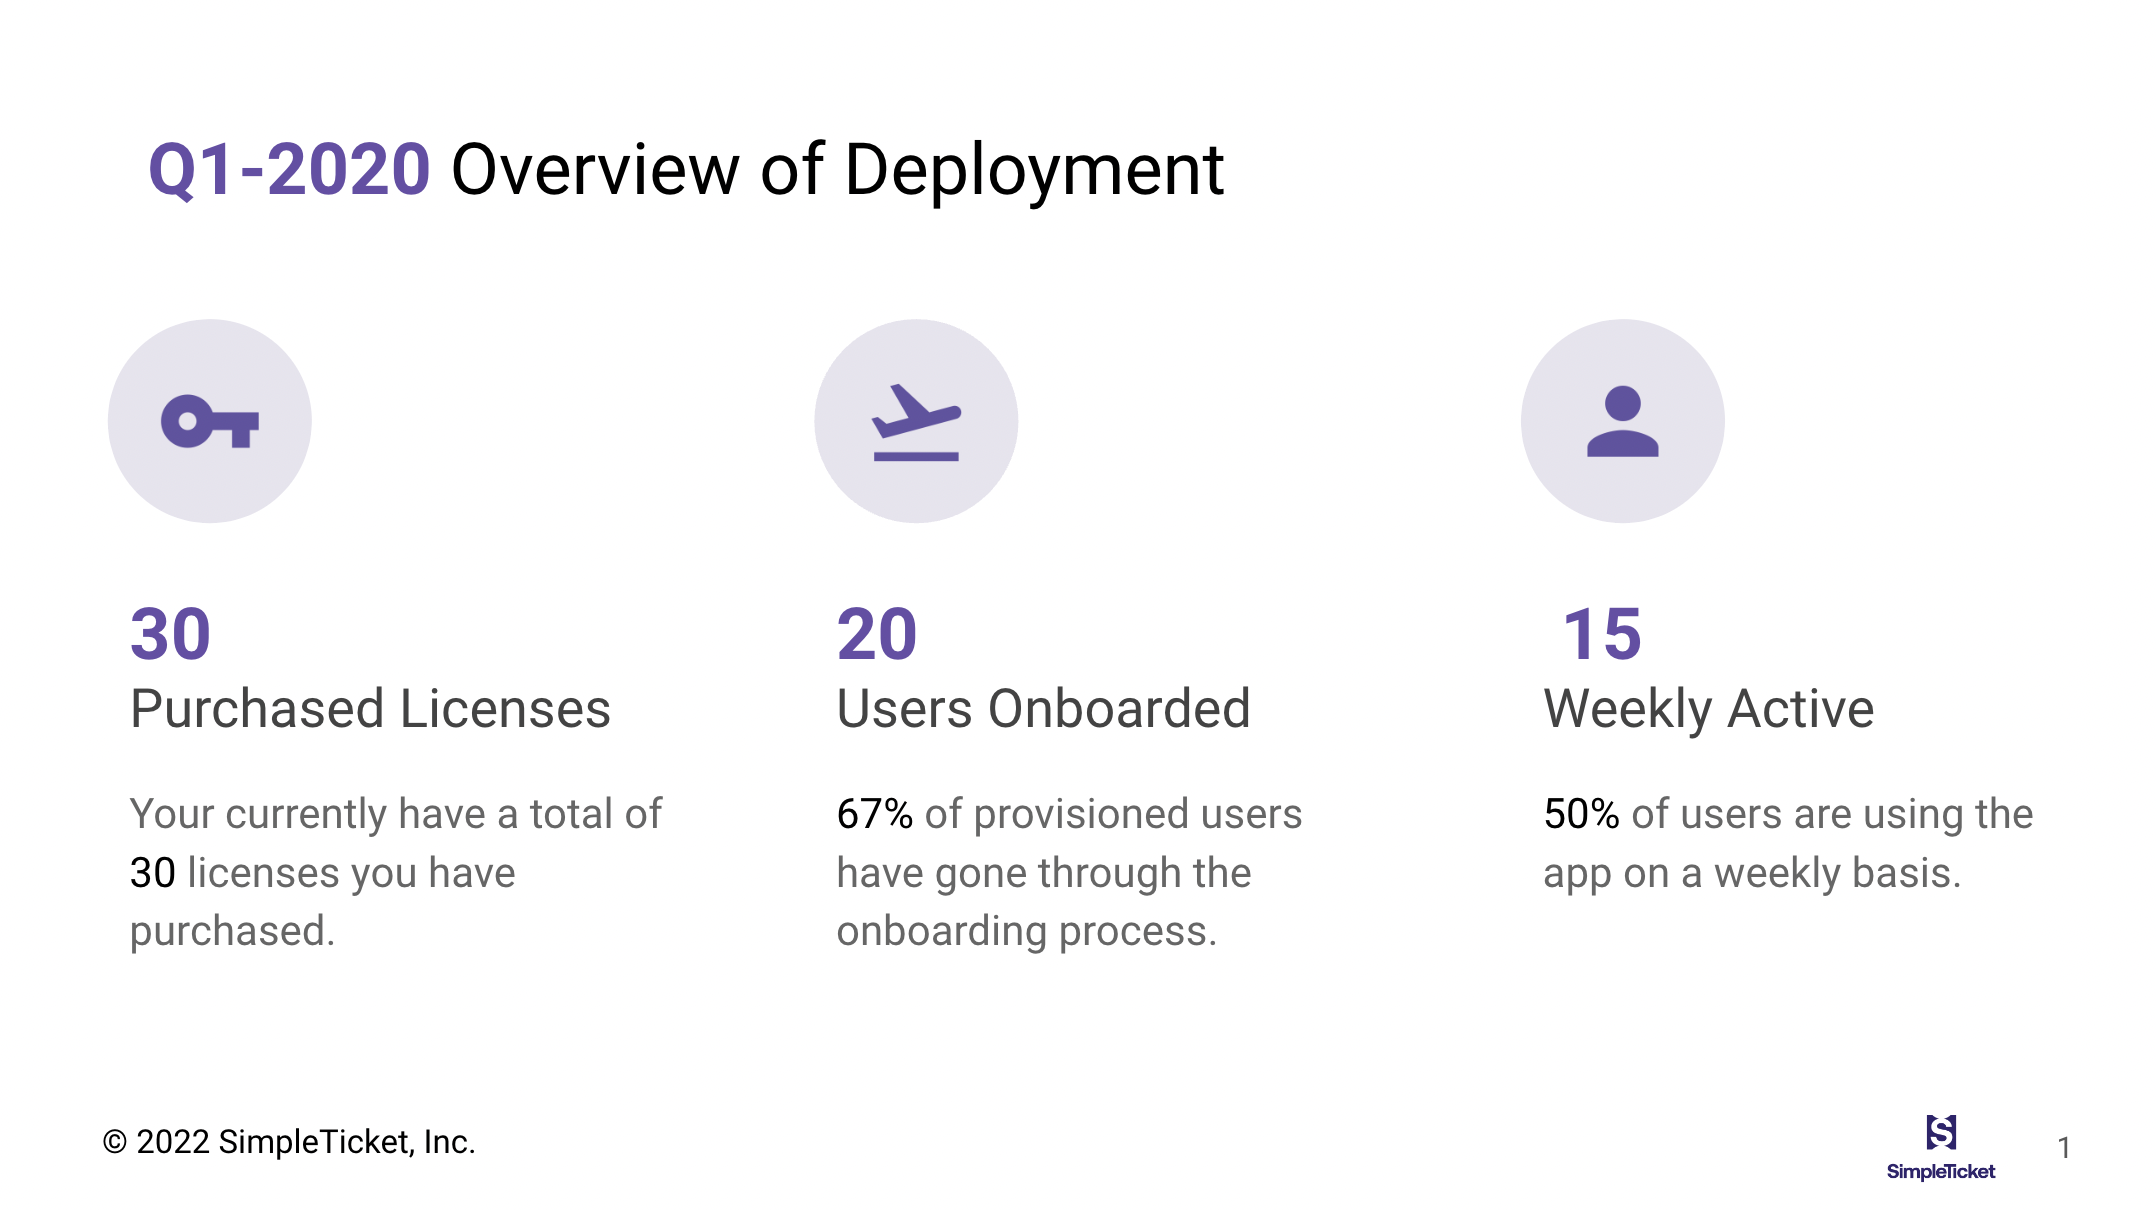Image resolution: width=2156 pixels, height=1210 pixels.
Task: Click the copyright 2022 SimpleTicket footer
Action: pyautogui.click(x=289, y=1142)
